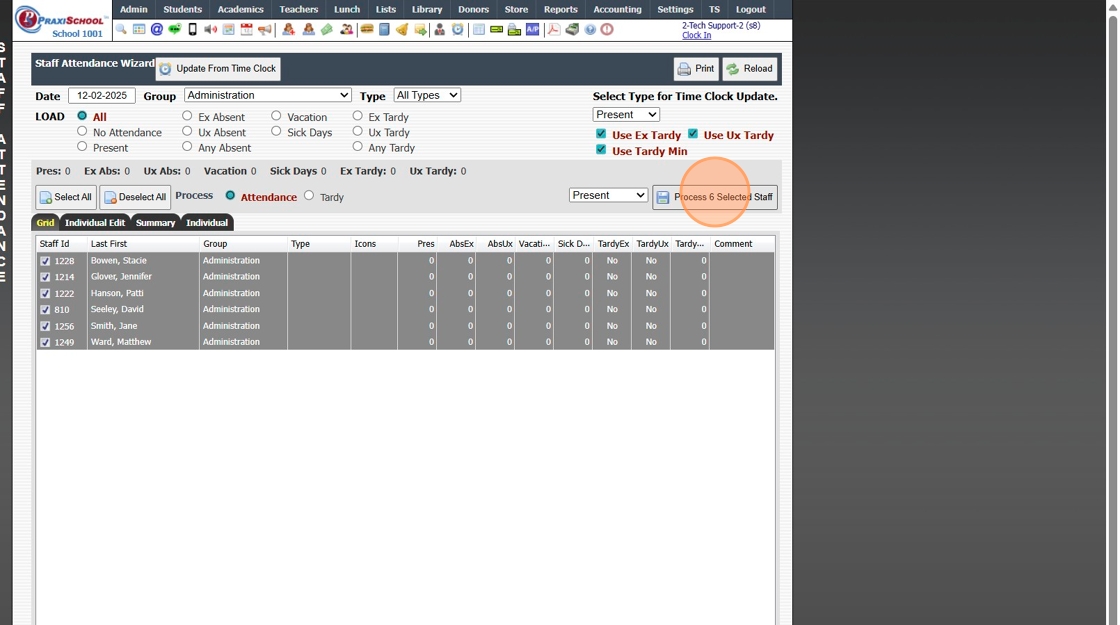Image resolution: width=1120 pixels, height=625 pixels.
Task: Click the Clock In link
Action: [696, 35]
